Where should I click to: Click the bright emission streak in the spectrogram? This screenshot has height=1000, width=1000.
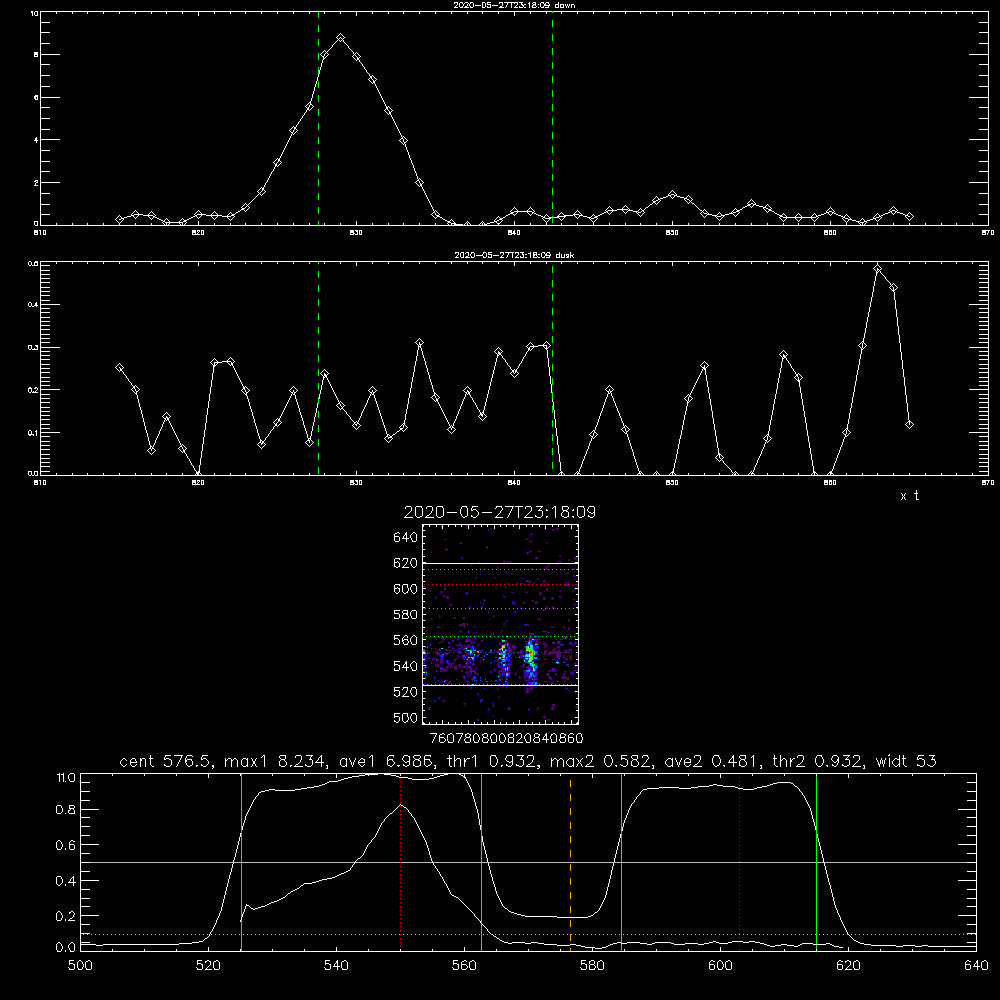[530, 658]
